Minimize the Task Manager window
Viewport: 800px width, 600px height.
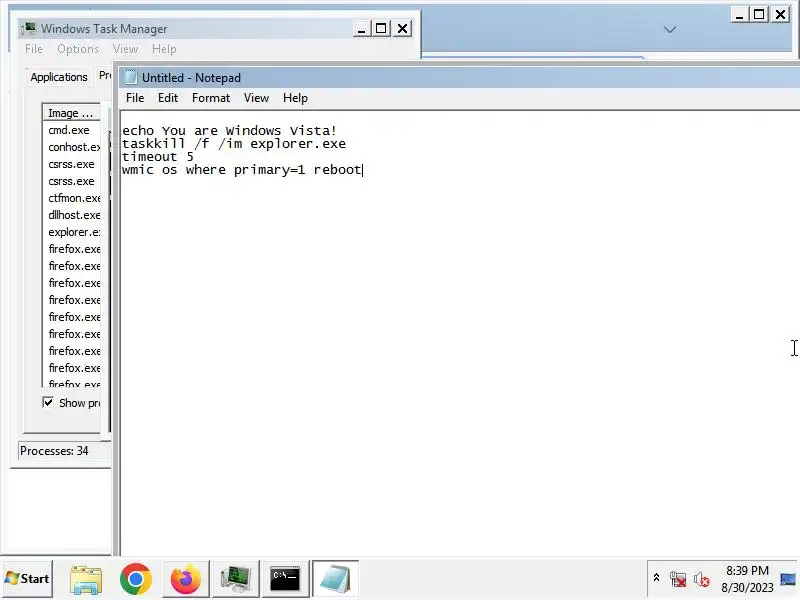click(x=361, y=29)
